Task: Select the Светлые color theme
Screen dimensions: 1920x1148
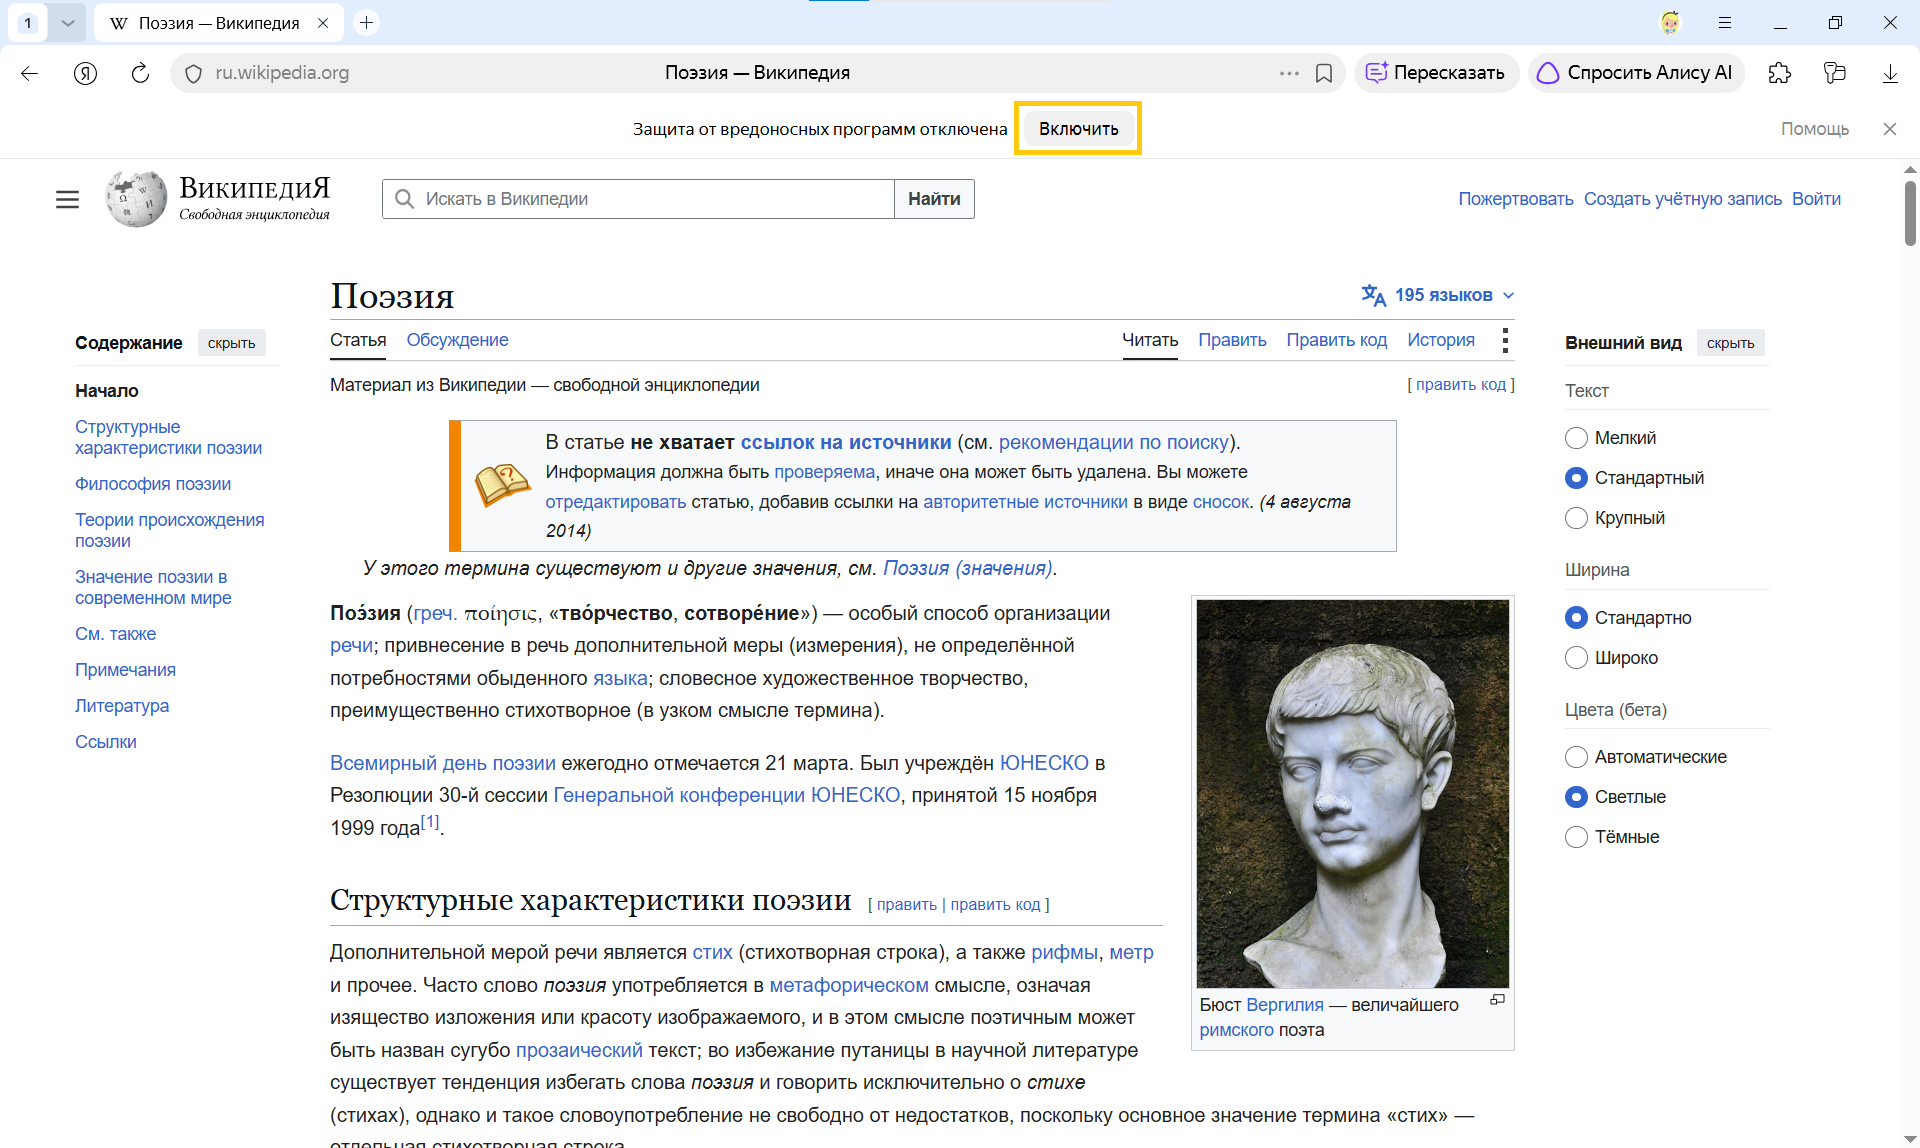Action: [x=1576, y=797]
